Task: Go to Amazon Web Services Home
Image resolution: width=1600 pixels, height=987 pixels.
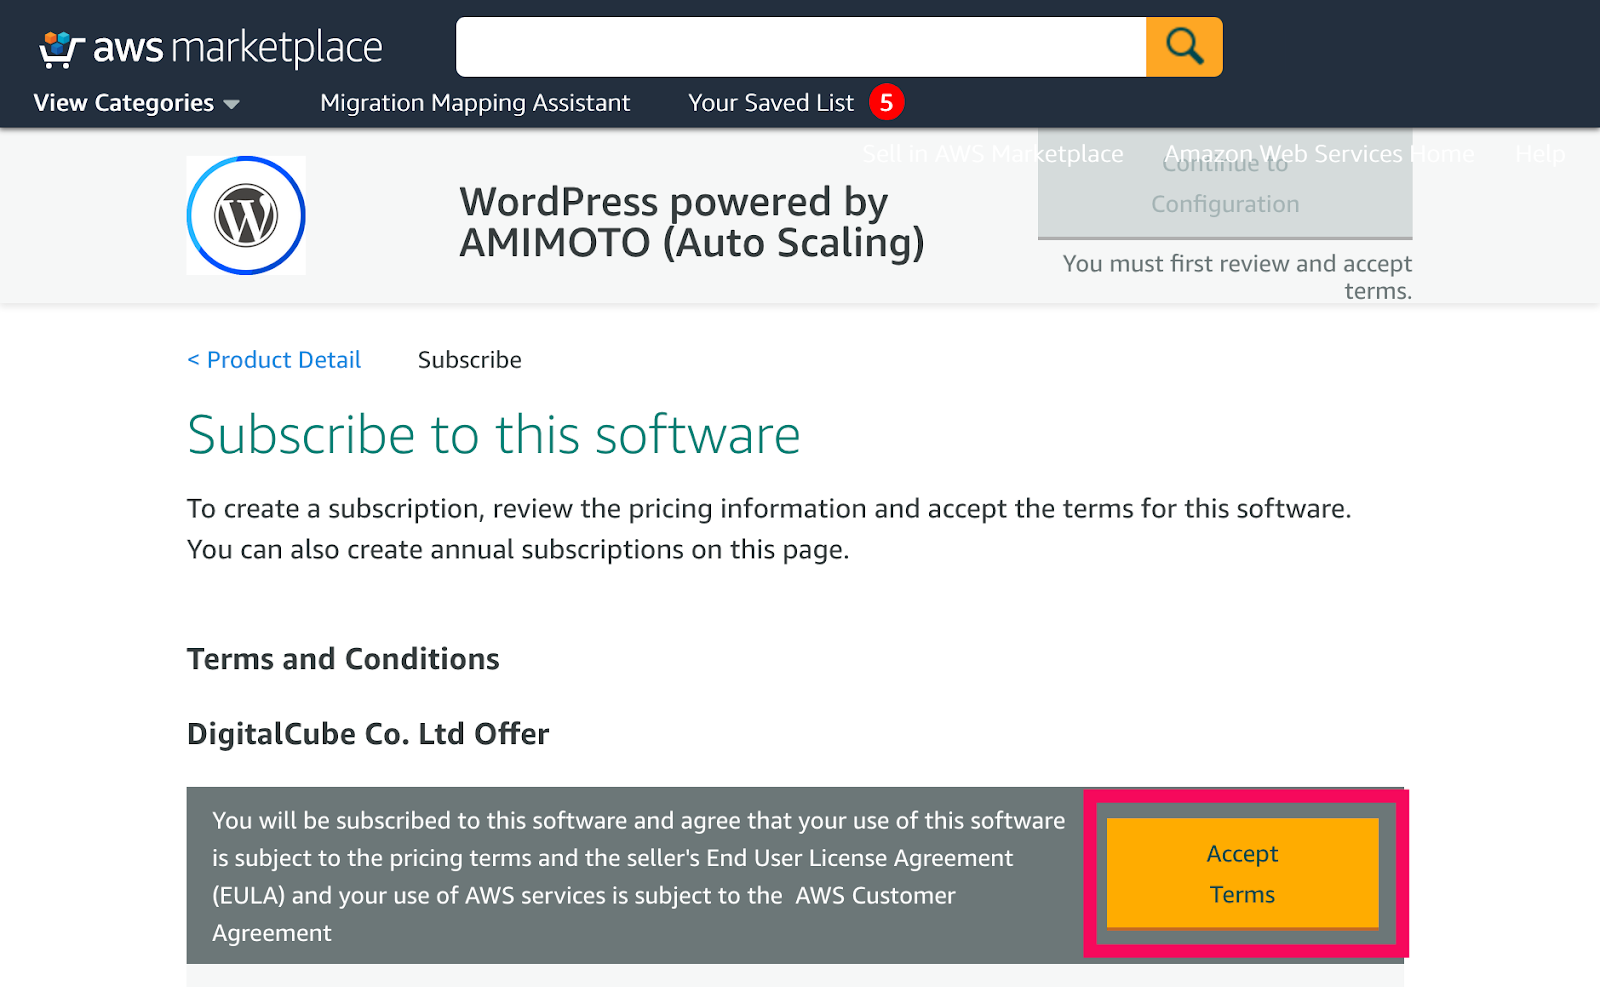Action: 1319,154
